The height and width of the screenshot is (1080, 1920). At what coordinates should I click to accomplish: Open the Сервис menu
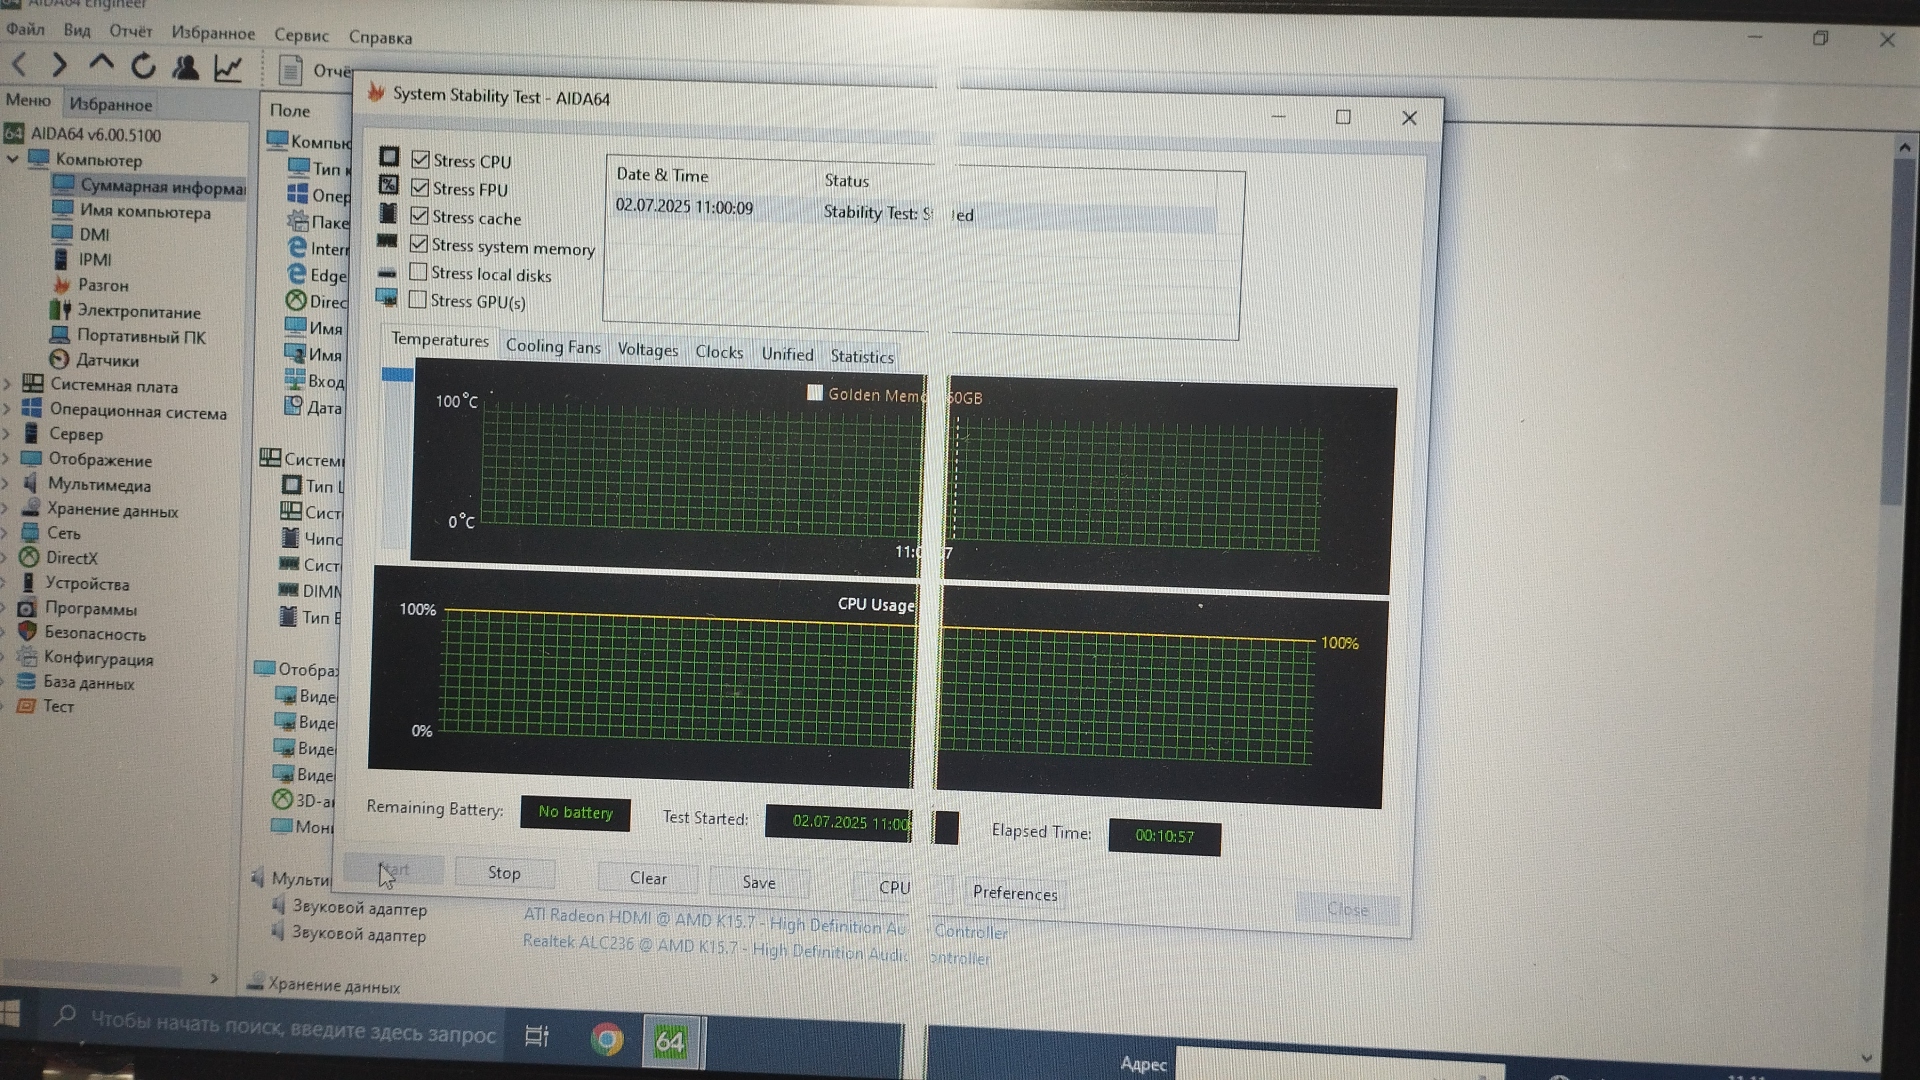point(301,35)
